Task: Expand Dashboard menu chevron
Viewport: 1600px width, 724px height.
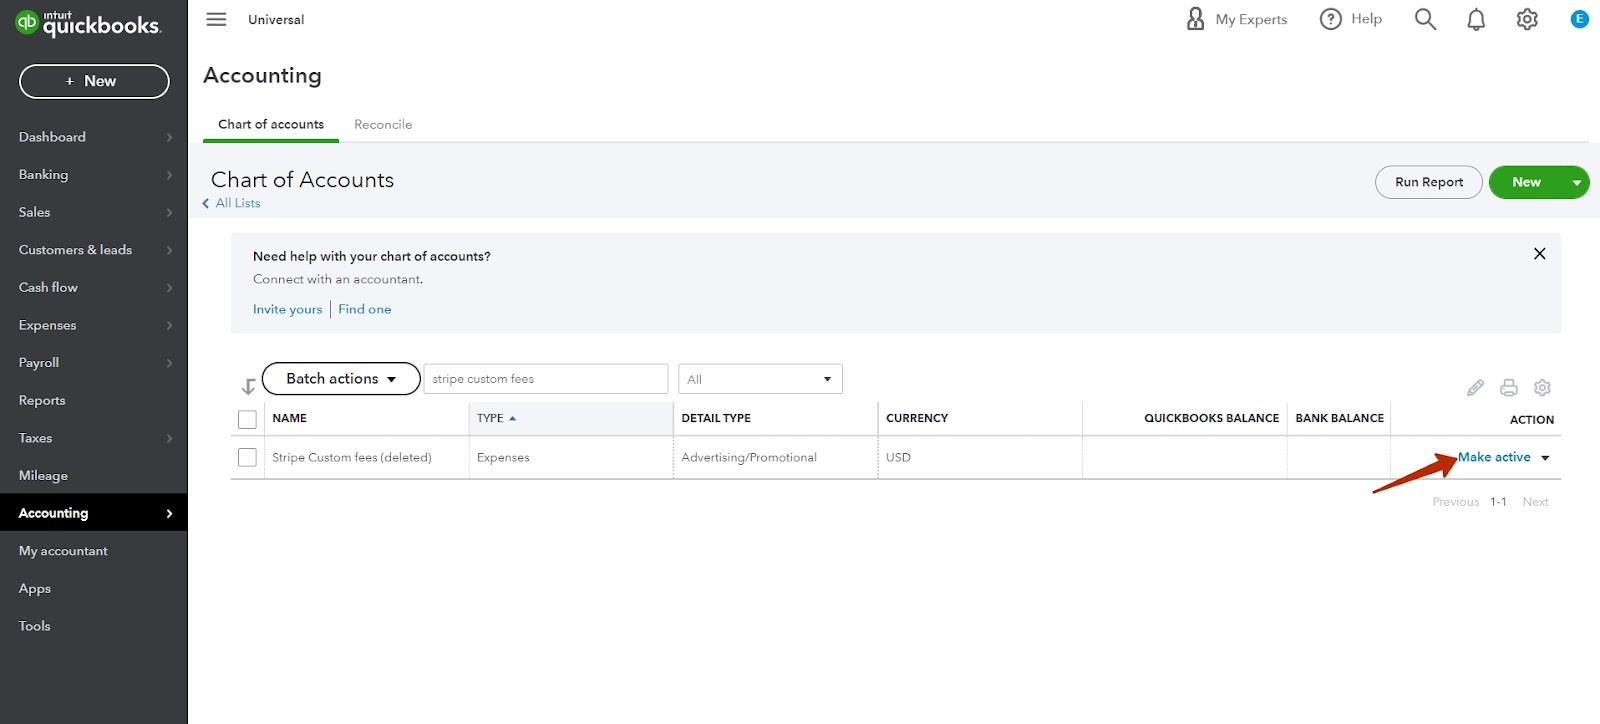Action: pyautogui.click(x=169, y=137)
